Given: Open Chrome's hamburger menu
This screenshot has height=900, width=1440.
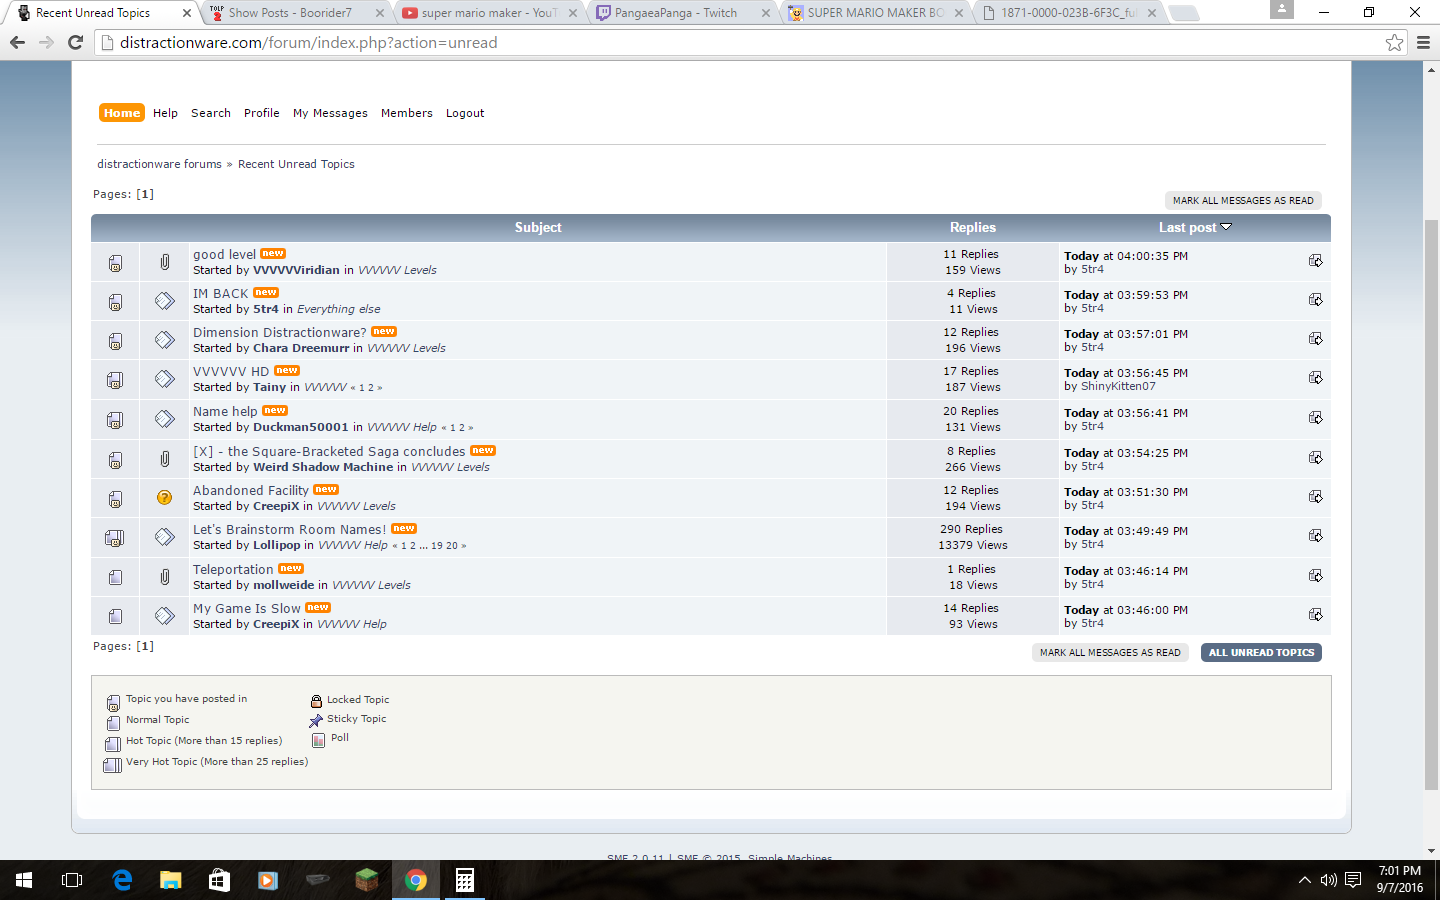Looking at the screenshot, I should pyautogui.click(x=1423, y=42).
